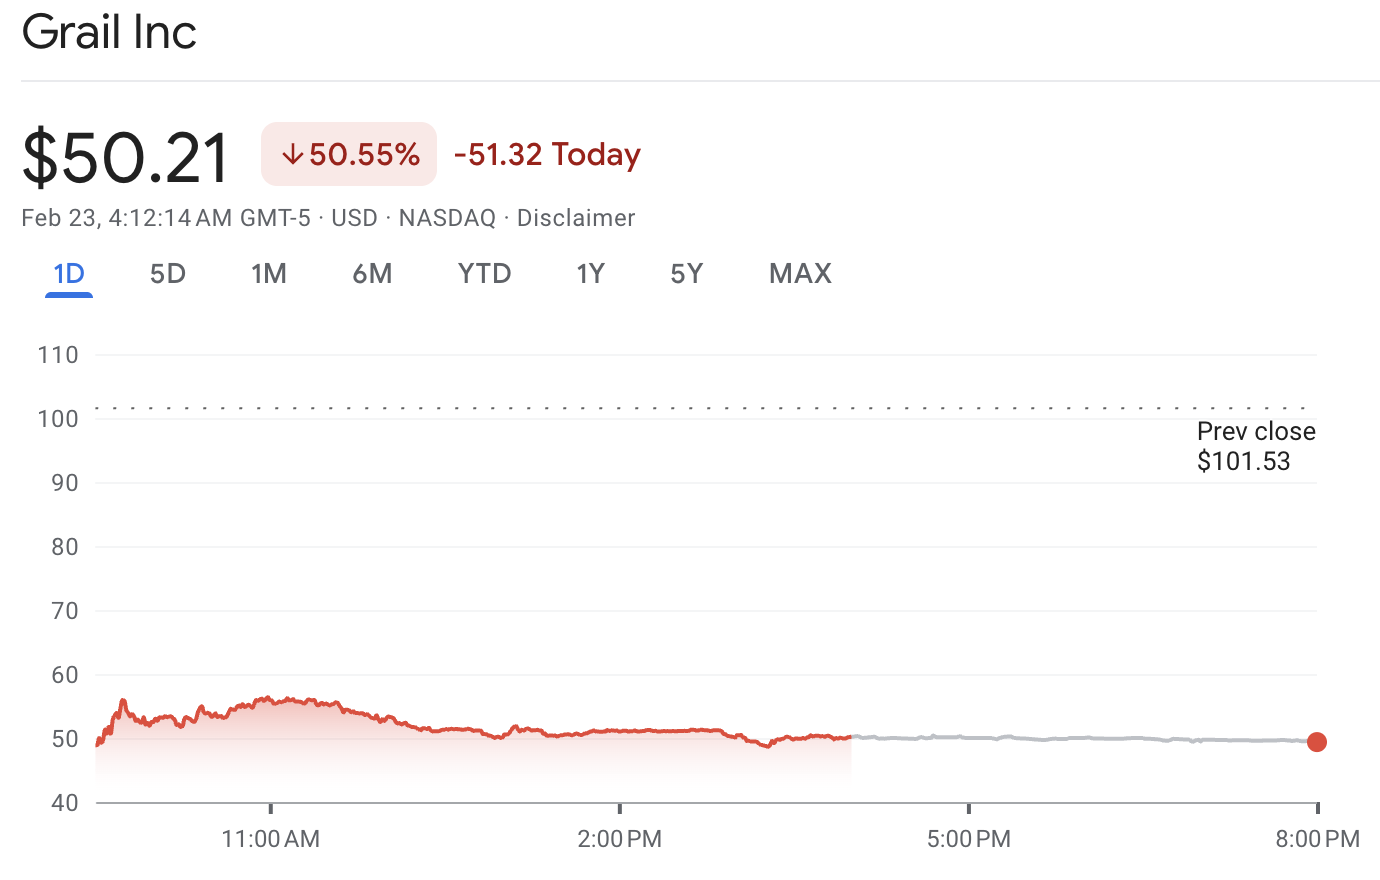
Task: Click the Grail Inc title
Action: pyautogui.click(x=110, y=32)
